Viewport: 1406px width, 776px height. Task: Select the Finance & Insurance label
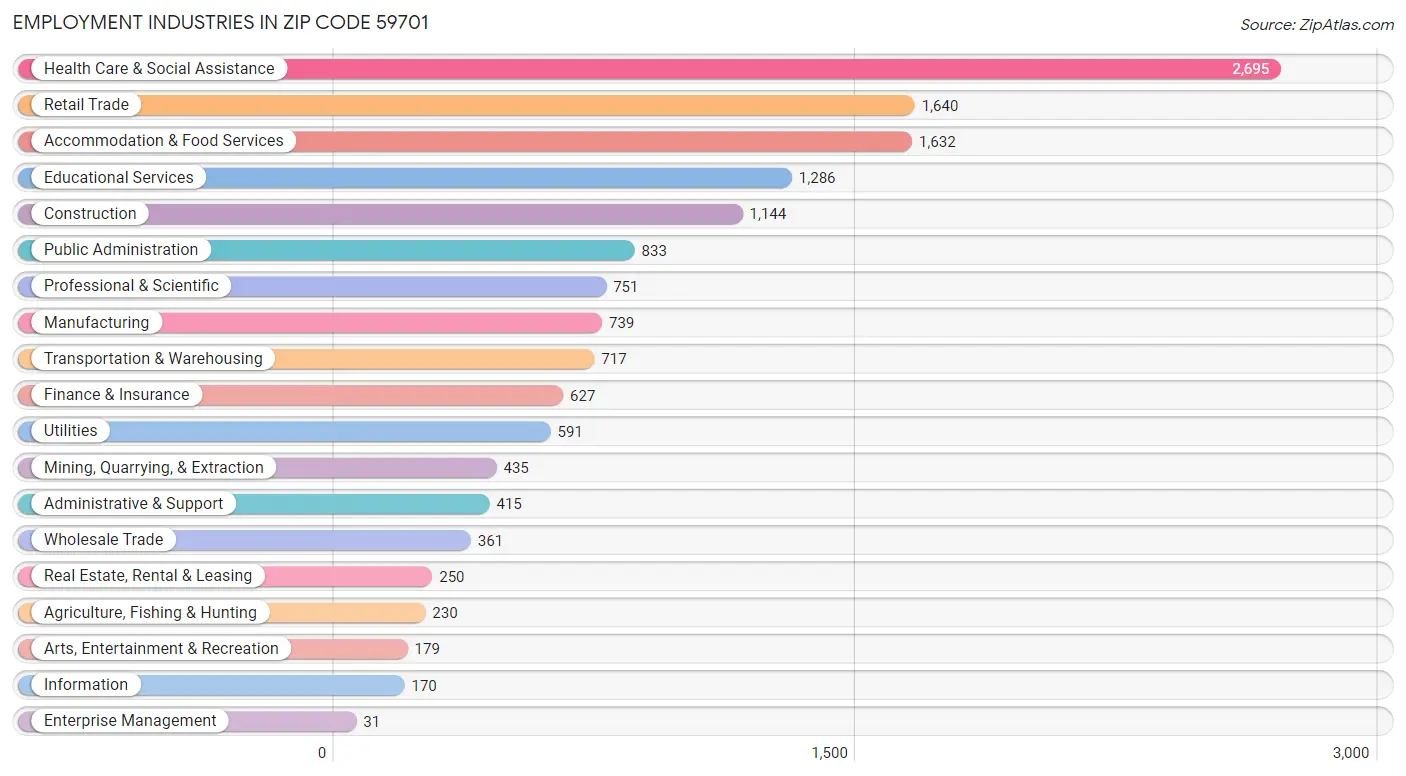[x=117, y=394]
